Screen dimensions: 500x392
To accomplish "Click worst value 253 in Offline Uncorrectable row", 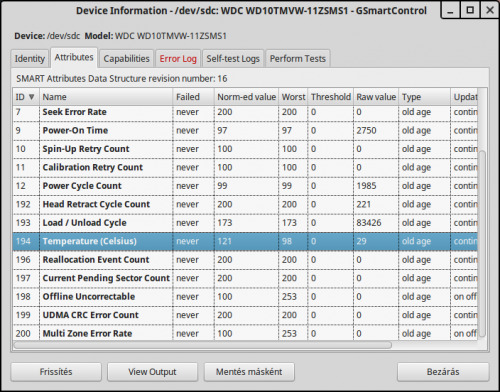I will pos(289,297).
